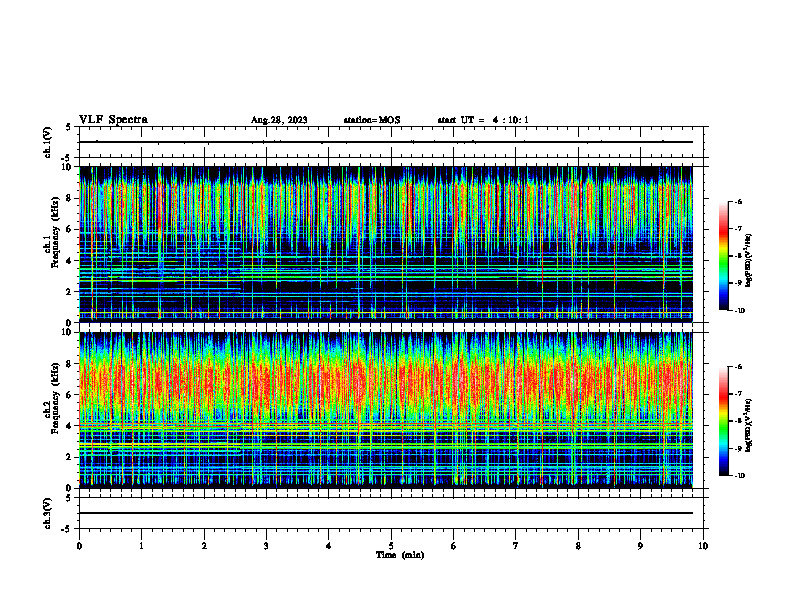Viewport: 792px width, 612px height.
Task: Click the "station=MOS" header label
Action: [372, 120]
